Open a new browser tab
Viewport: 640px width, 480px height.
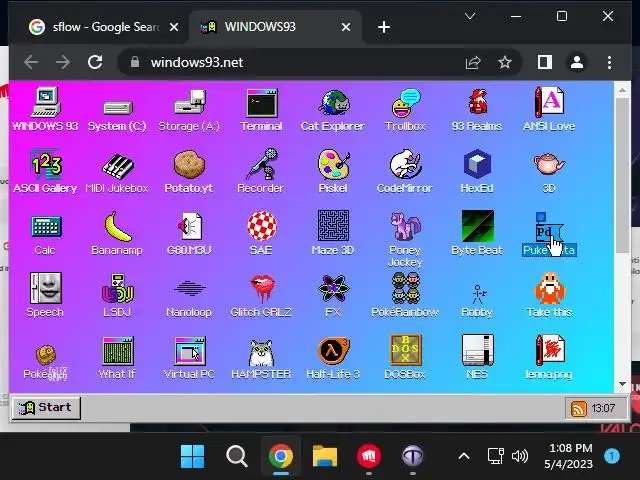384,27
